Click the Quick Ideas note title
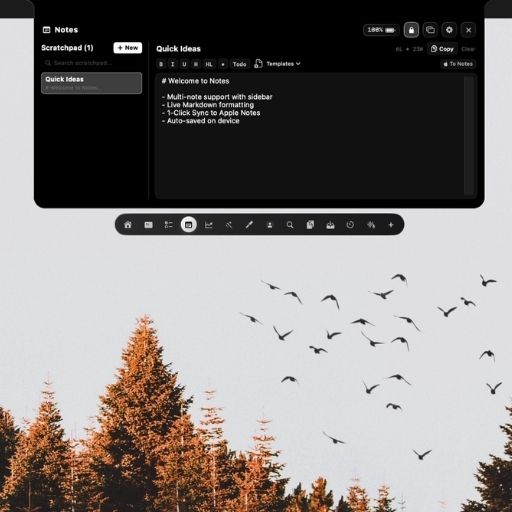The image size is (512, 512). click(x=178, y=49)
